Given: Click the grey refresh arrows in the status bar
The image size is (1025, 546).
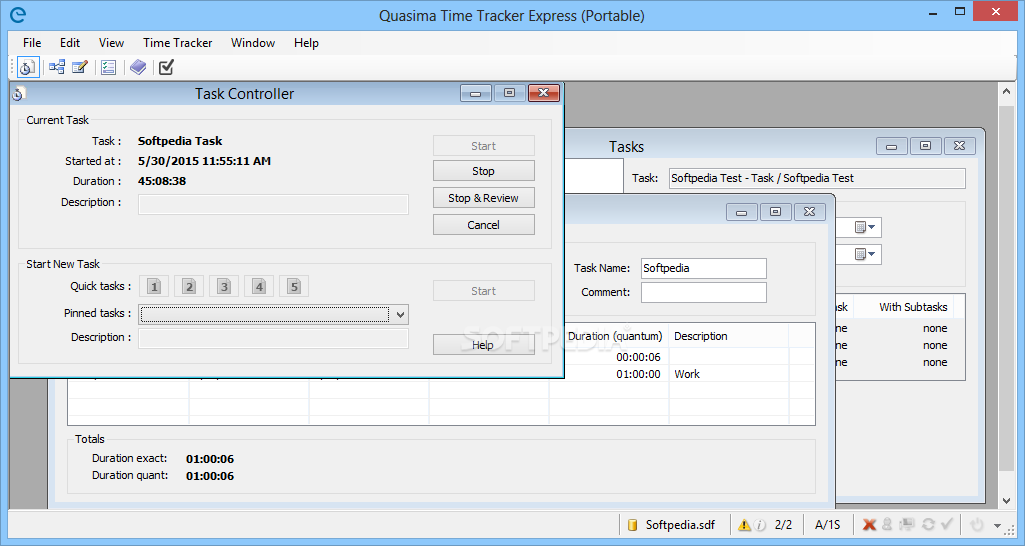Looking at the screenshot, I should [x=928, y=524].
